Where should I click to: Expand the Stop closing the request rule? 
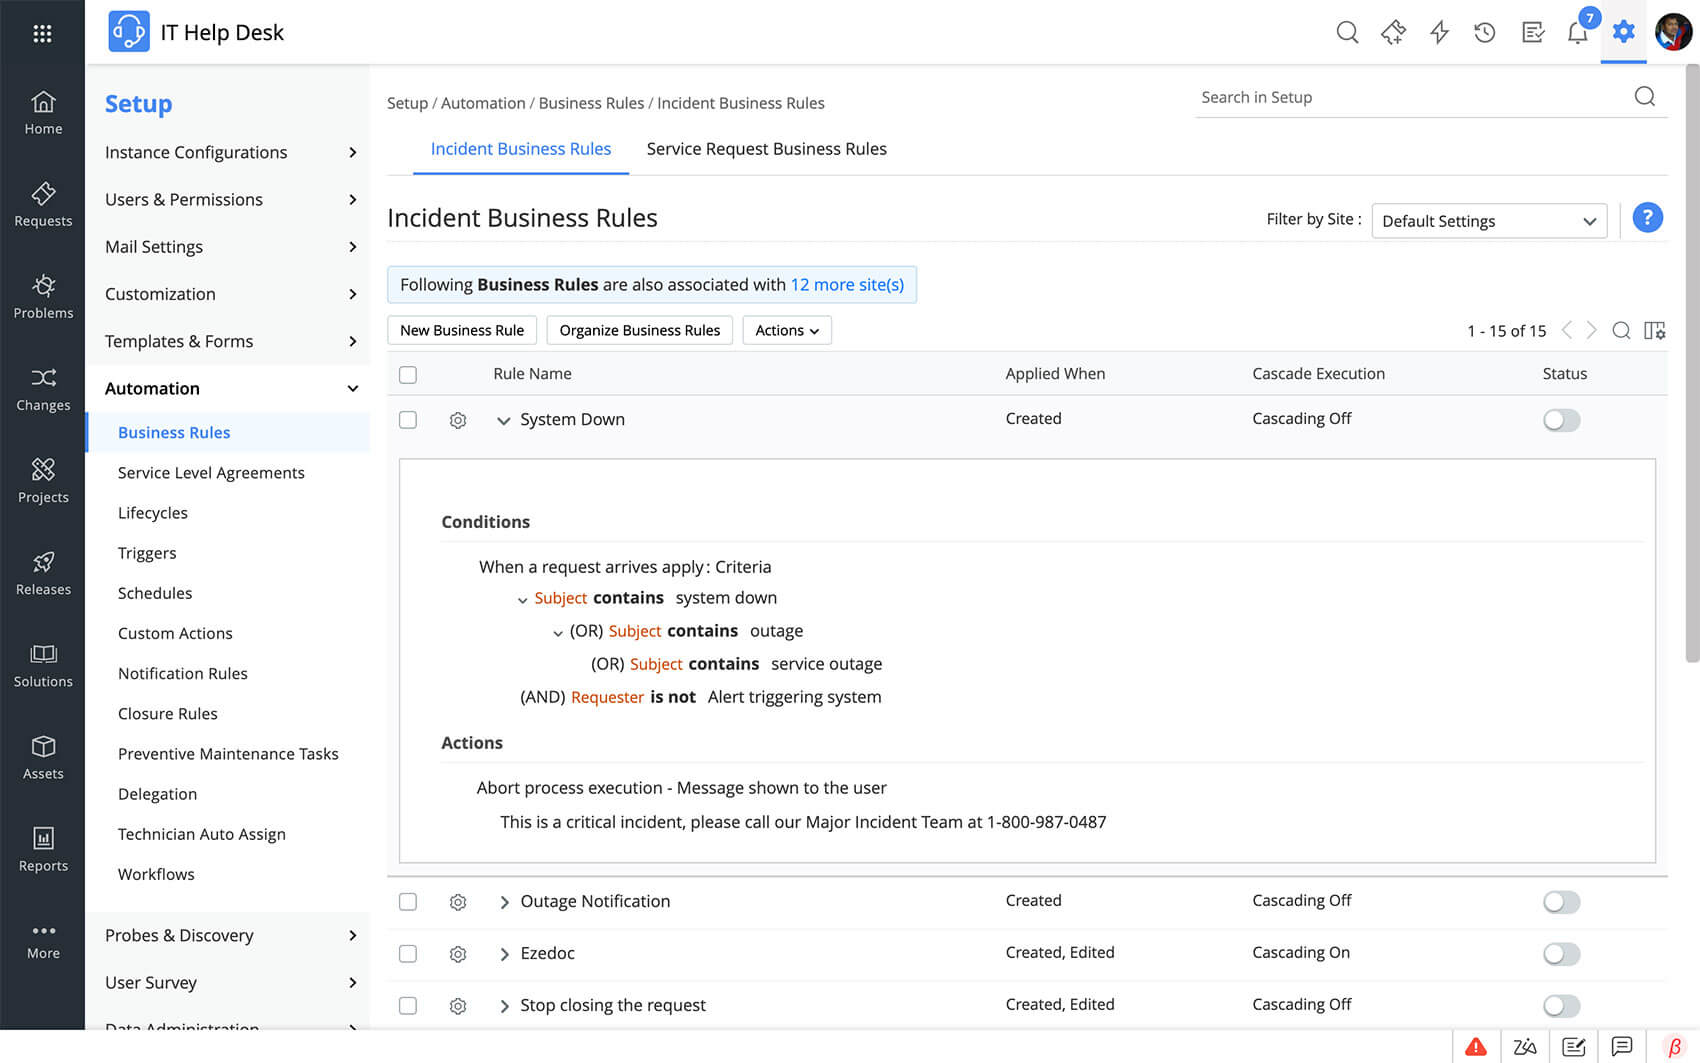504,1006
